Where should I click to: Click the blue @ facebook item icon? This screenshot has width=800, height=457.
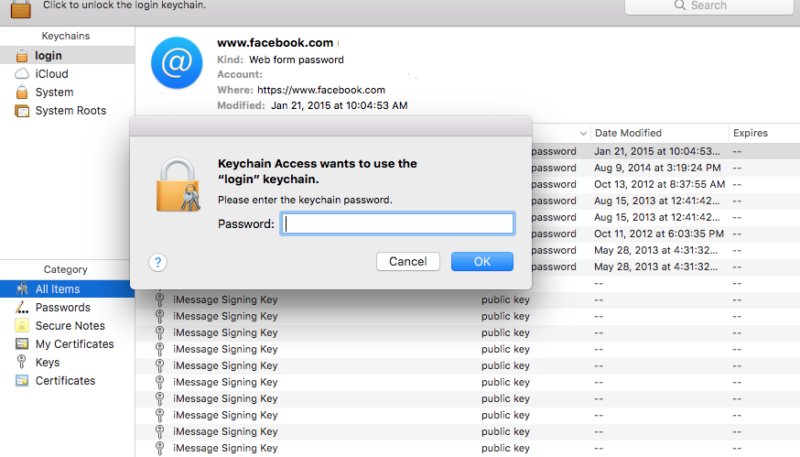pos(176,63)
